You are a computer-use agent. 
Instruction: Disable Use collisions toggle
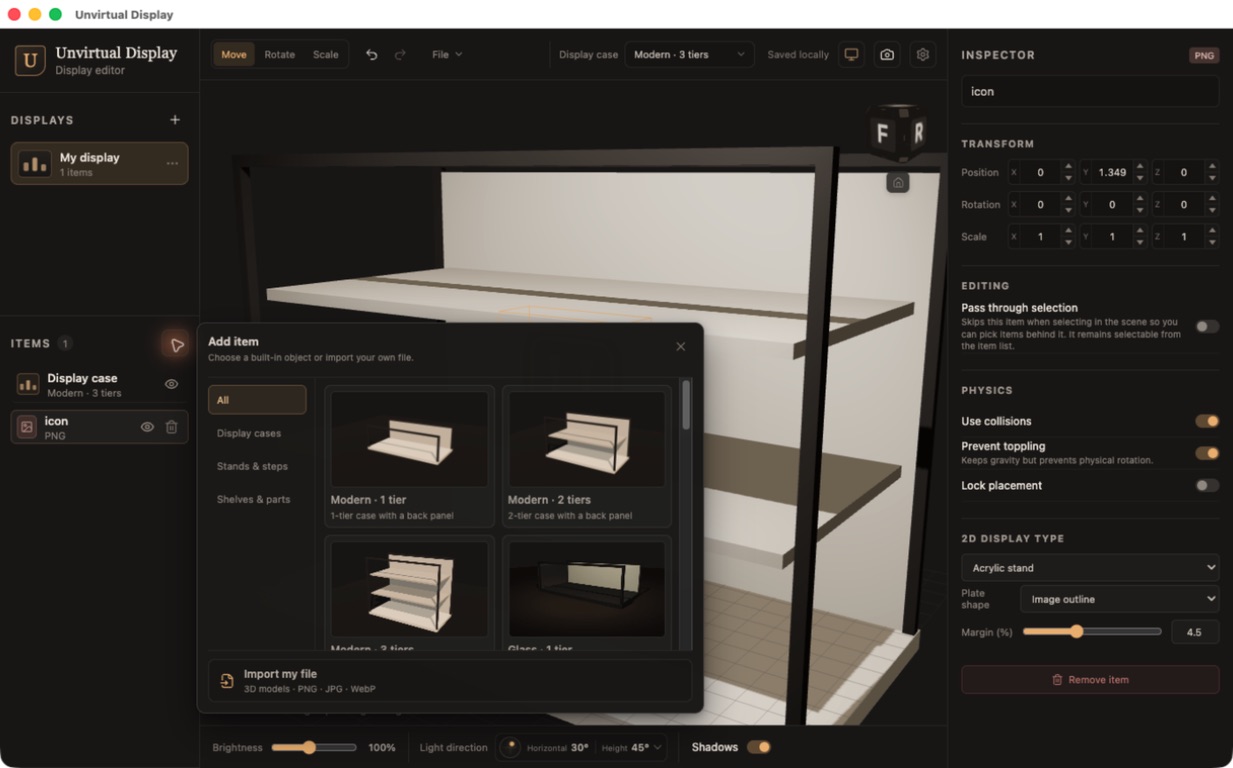pos(1207,421)
